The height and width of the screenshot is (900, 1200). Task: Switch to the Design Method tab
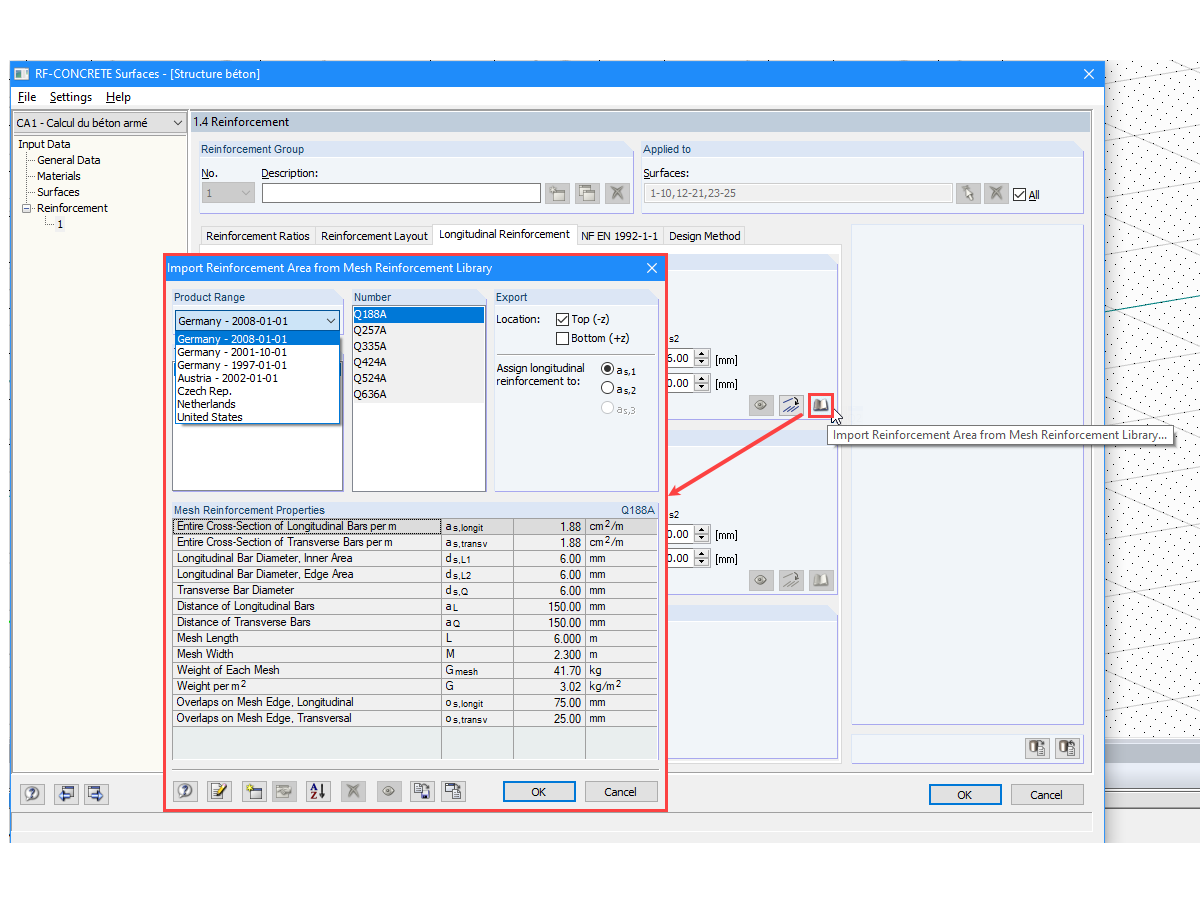pos(705,236)
